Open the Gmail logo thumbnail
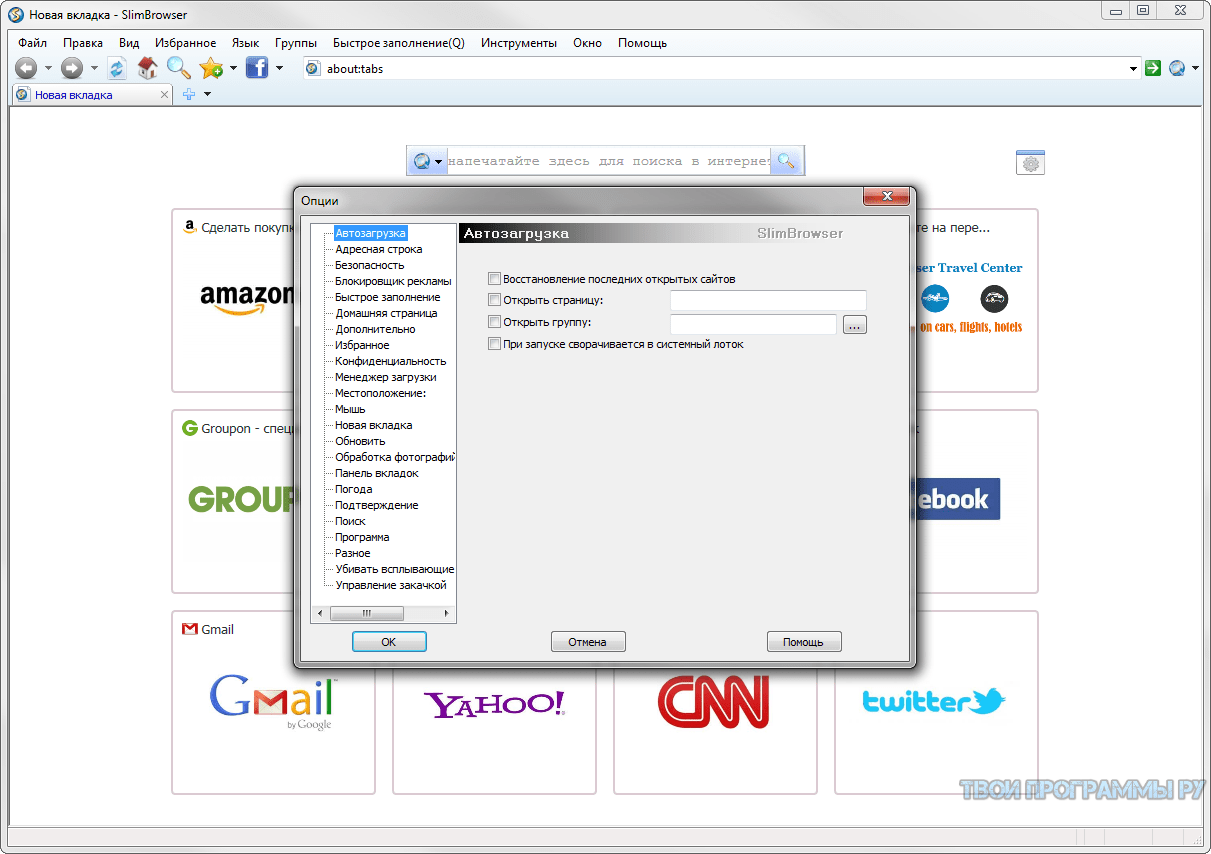This screenshot has height=854, width=1211. 272,703
